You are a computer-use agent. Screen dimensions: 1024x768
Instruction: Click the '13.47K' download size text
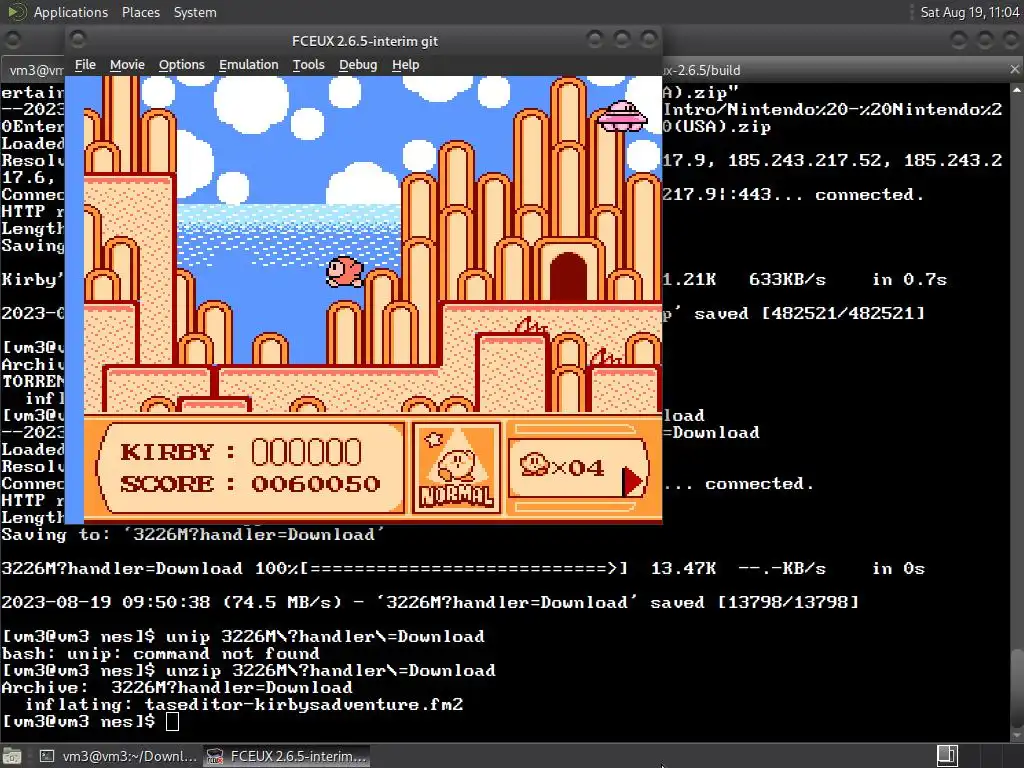(x=683, y=568)
